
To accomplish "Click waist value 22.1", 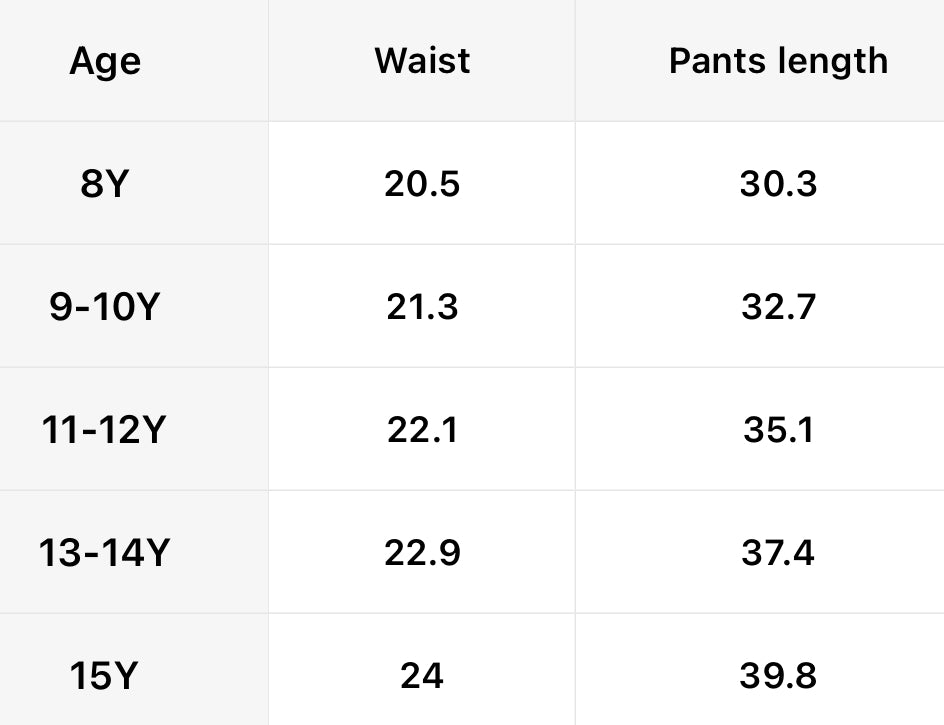I will [x=422, y=430].
